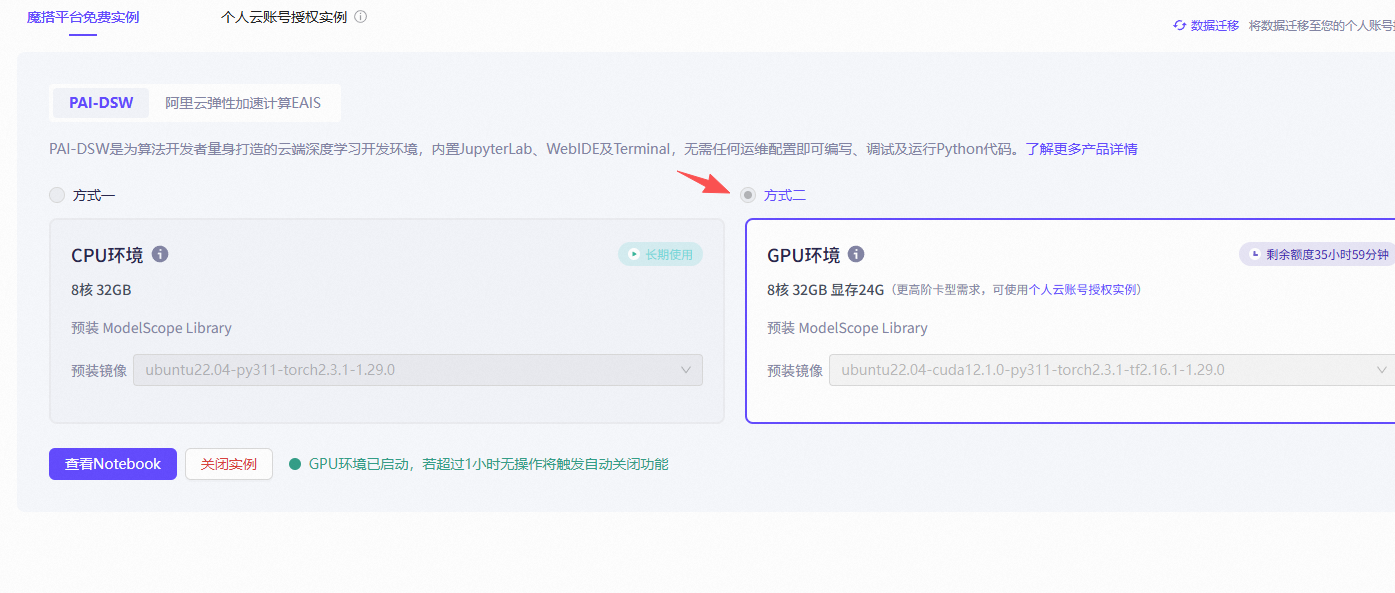Click the 数据迁移 sync icon
Viewport: 1395px width, 593px height.
coord(1179,25)
